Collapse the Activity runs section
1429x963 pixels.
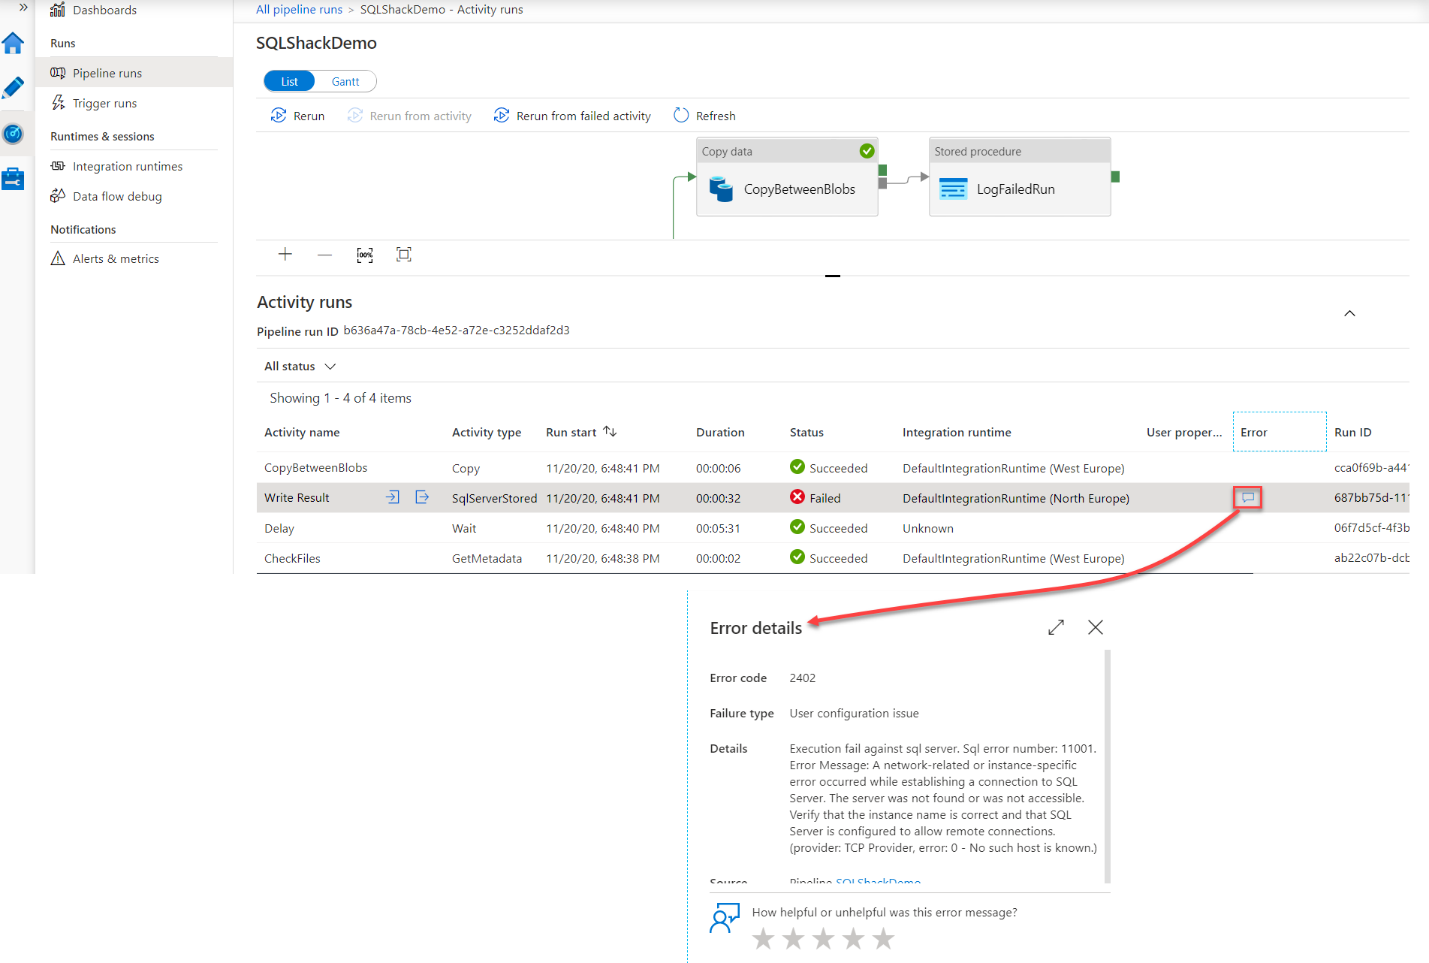point(1349,314)
